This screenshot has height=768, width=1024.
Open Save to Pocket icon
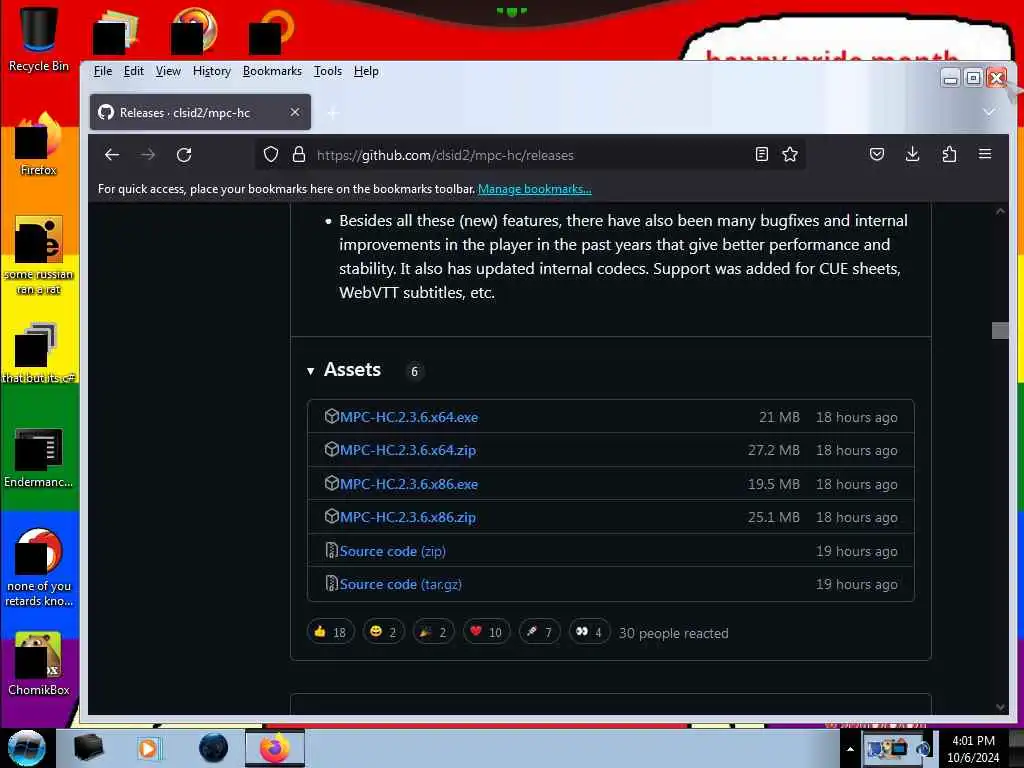[x=876, y=154]
